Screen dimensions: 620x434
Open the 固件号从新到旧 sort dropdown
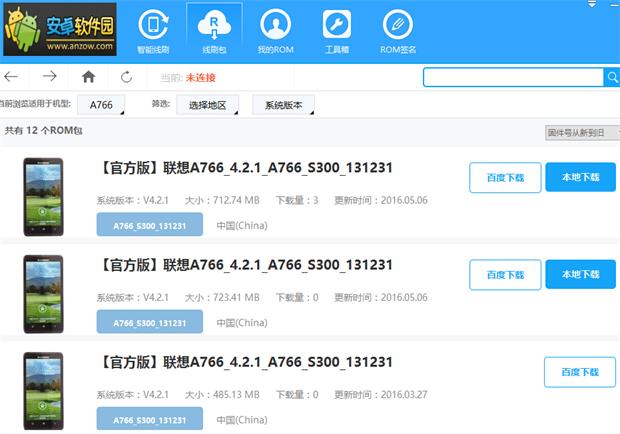582,132
